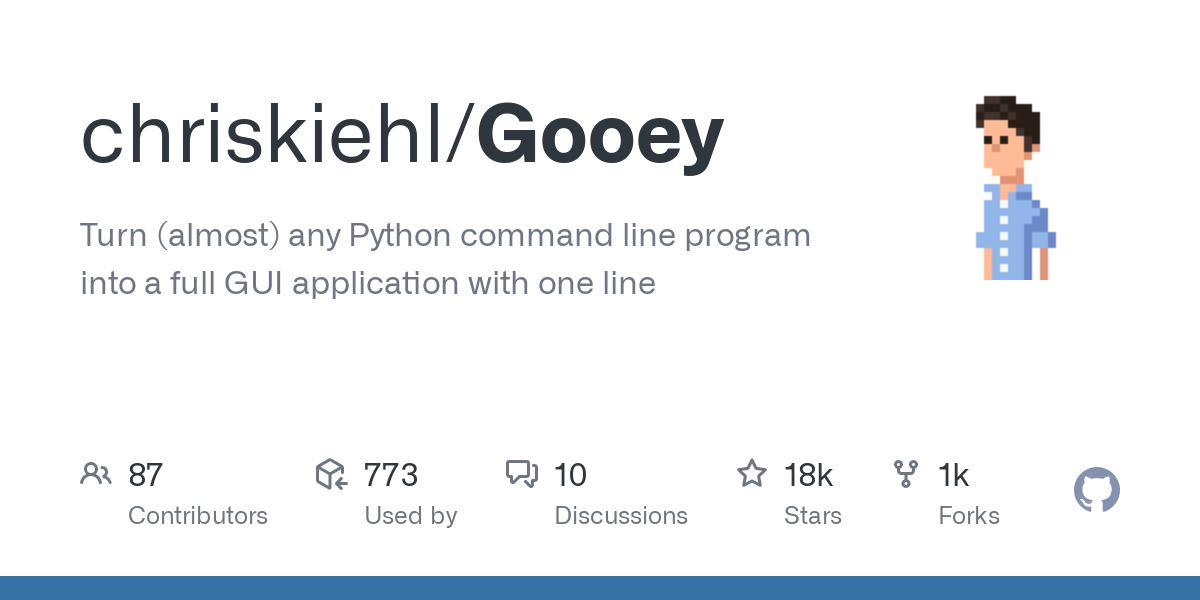Click the repository description text

coord(445,260)
